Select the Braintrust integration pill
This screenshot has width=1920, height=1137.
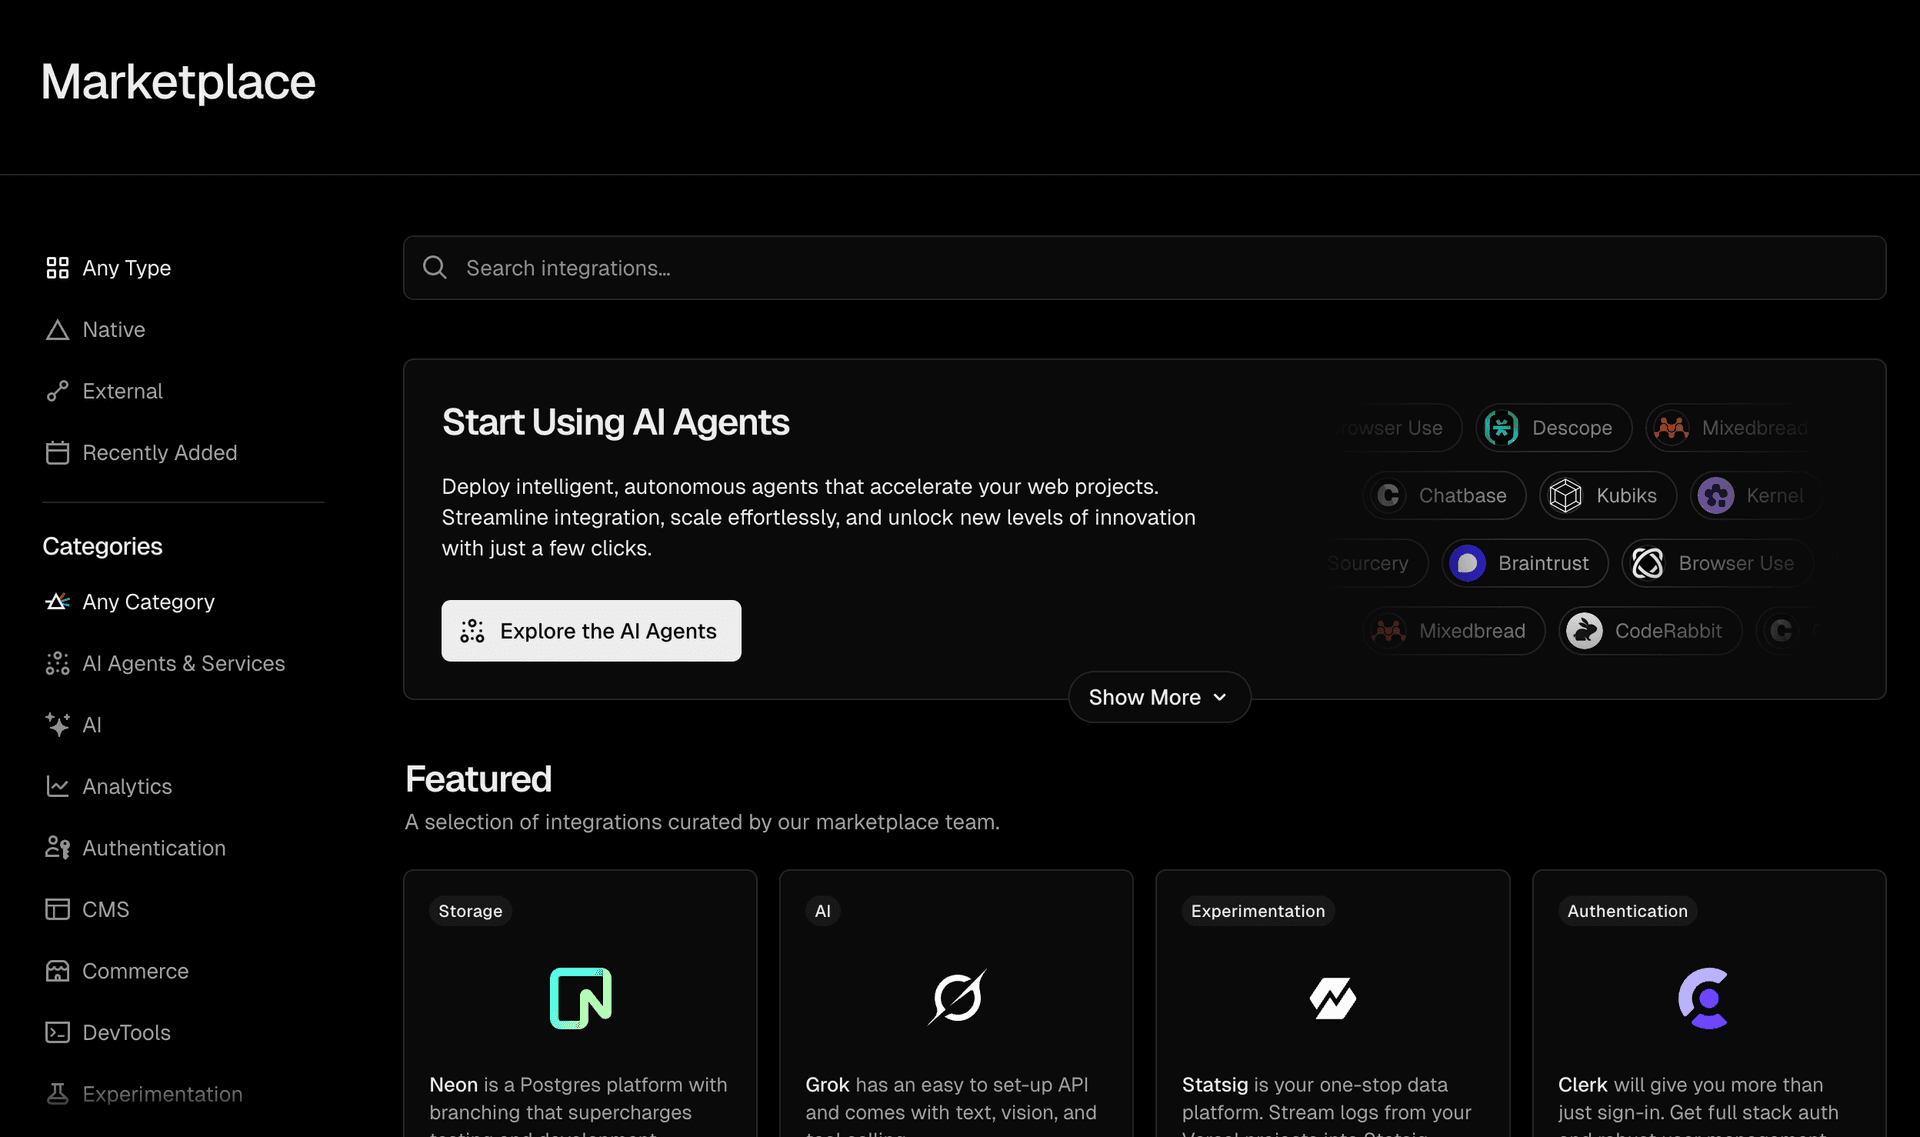[1523, 562]
